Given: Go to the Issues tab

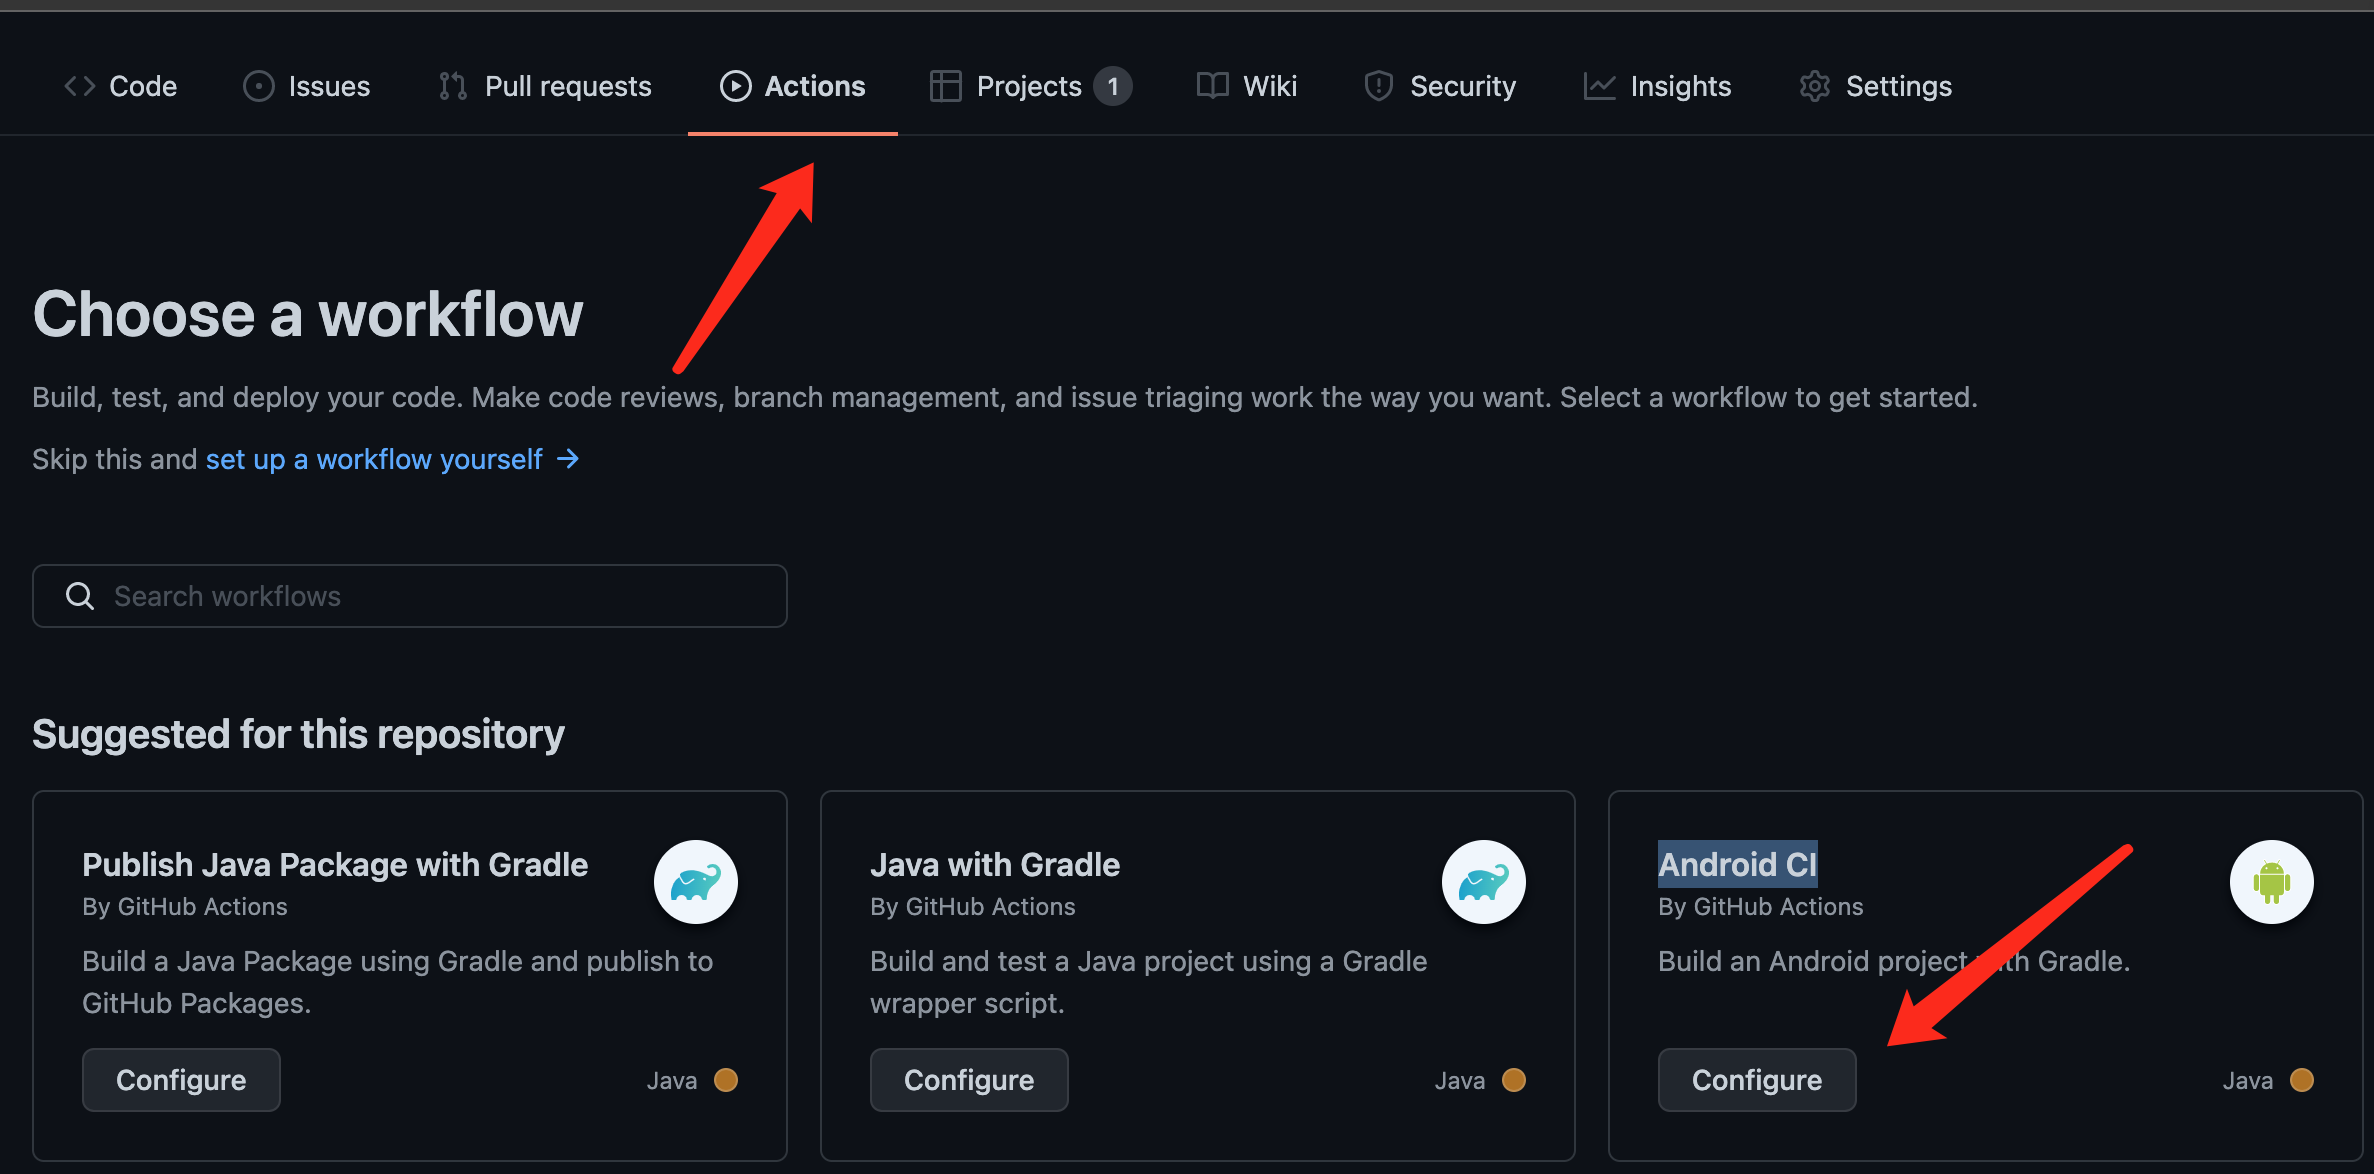Looking at the screenshot, I should (306, 86).
